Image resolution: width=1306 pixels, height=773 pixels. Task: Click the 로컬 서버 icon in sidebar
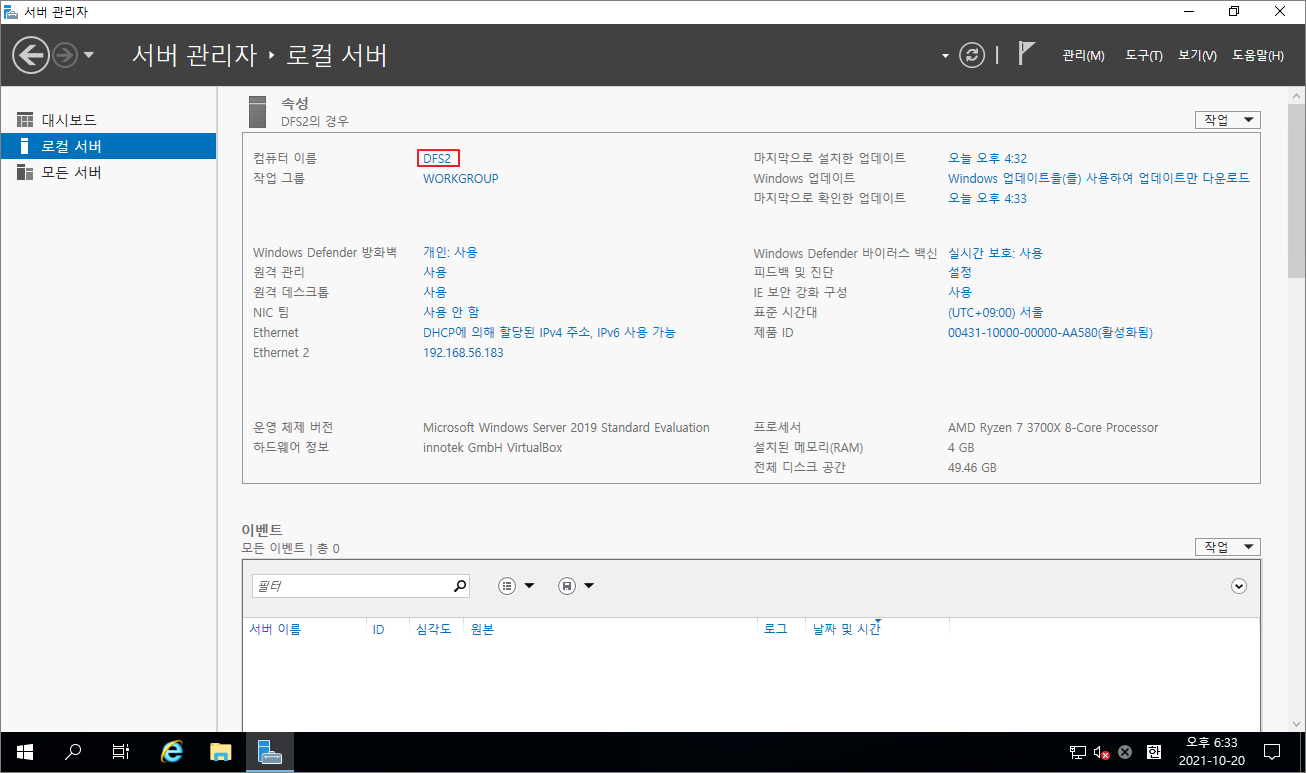[25, 146]
